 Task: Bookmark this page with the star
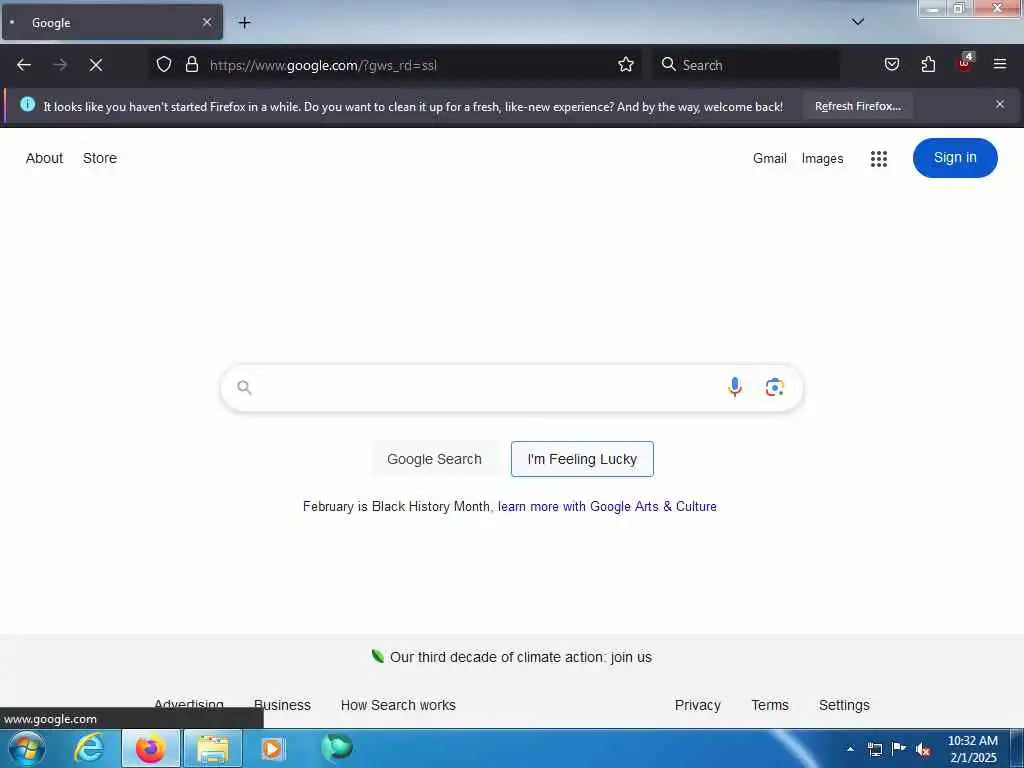(626, 65)
